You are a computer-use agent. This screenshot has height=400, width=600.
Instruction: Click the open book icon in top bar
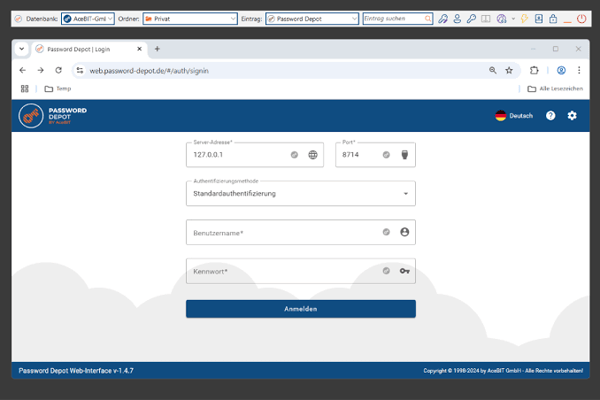486,19
